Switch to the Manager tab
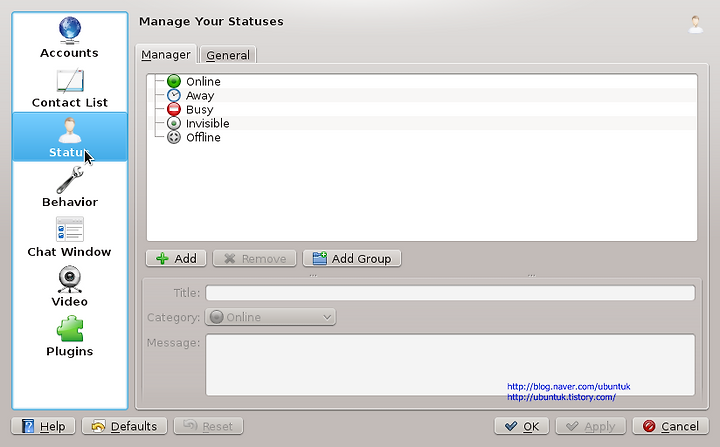This screenshot has height=447, width=720. click(166, 54)
